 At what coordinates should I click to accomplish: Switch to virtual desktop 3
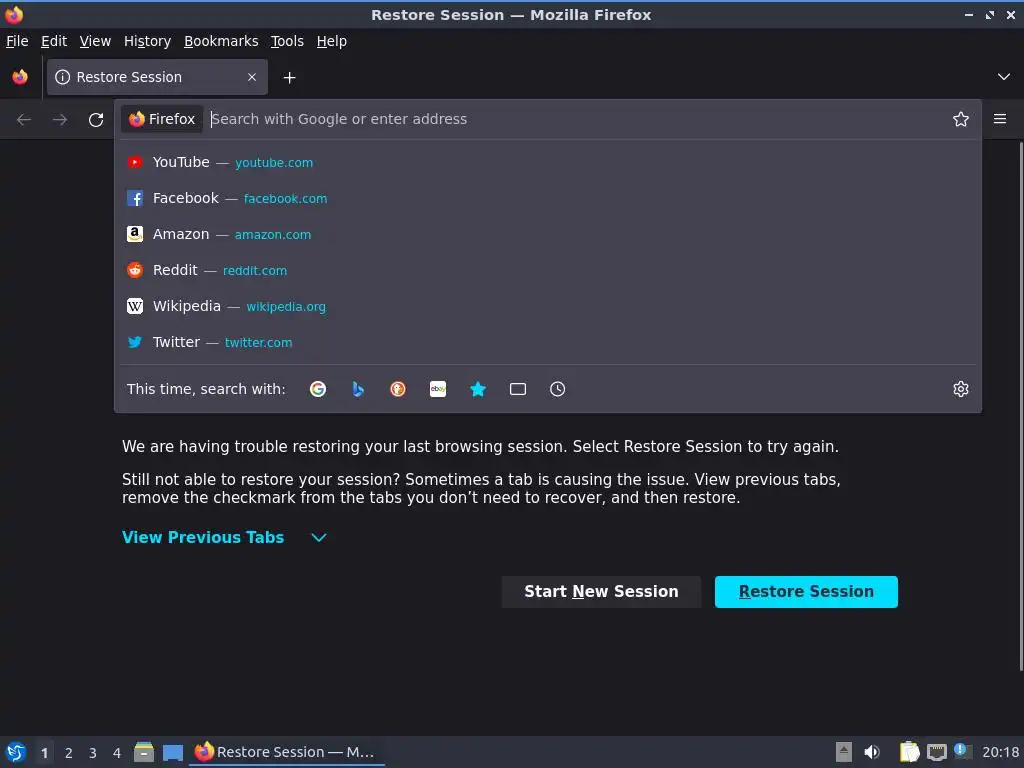(x=93, y=753)
